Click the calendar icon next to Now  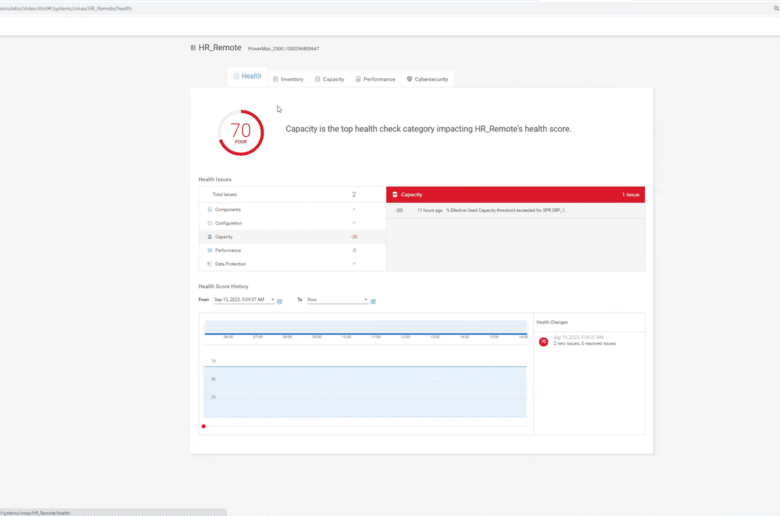coord(373,301)
